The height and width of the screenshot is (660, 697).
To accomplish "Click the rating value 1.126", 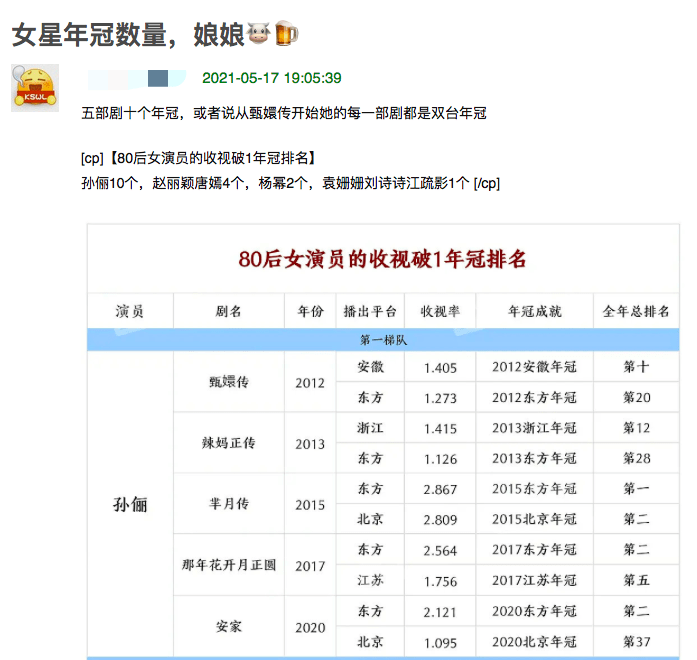I will coord(440,459).
